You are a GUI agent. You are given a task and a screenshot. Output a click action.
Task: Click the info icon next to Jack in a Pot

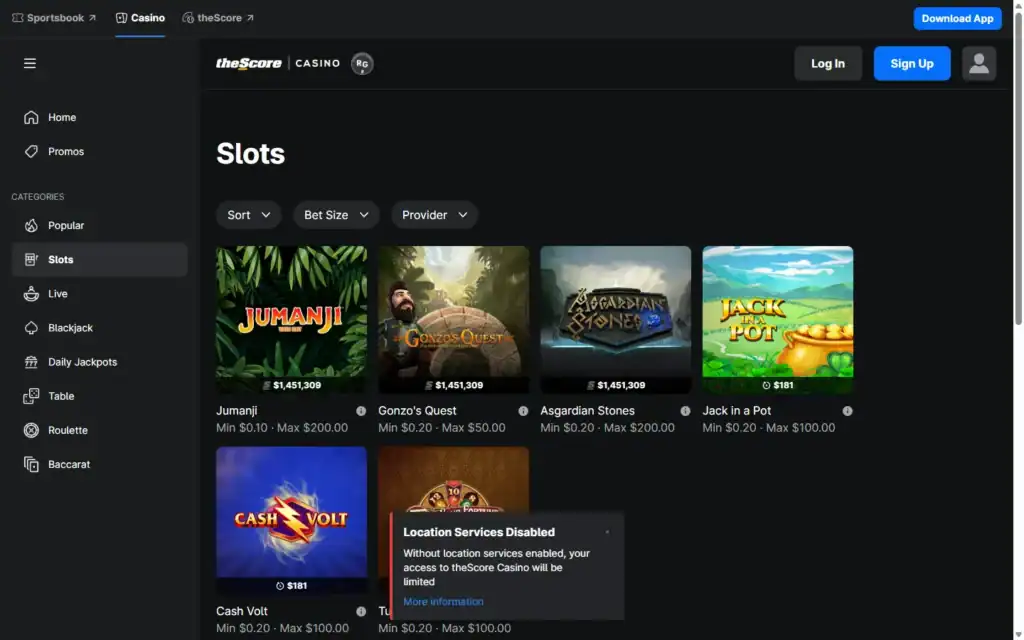(847, 411)
